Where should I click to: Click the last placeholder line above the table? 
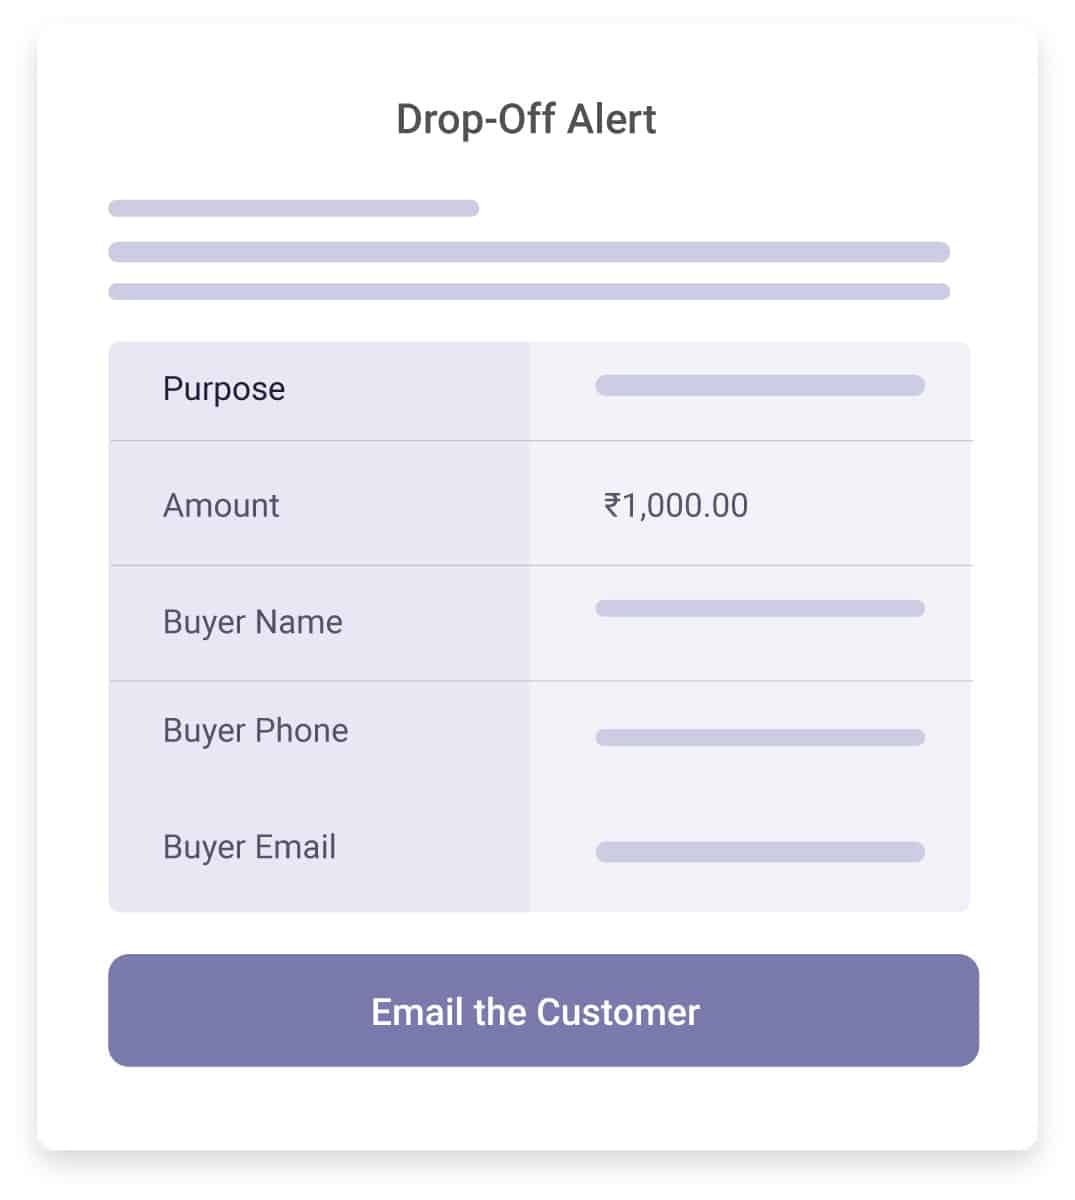[x=528, y=292]
